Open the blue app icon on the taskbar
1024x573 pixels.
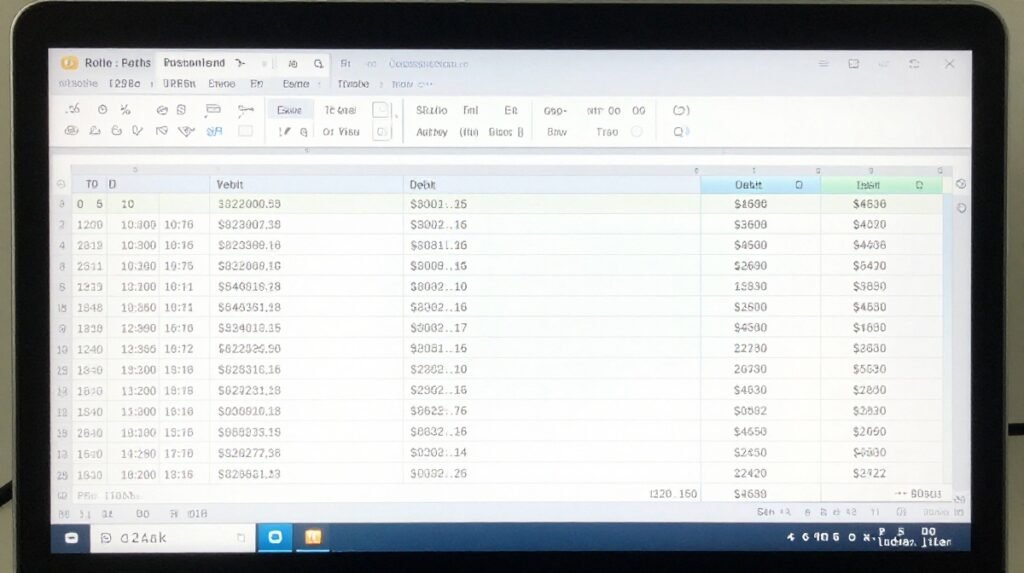275,537
